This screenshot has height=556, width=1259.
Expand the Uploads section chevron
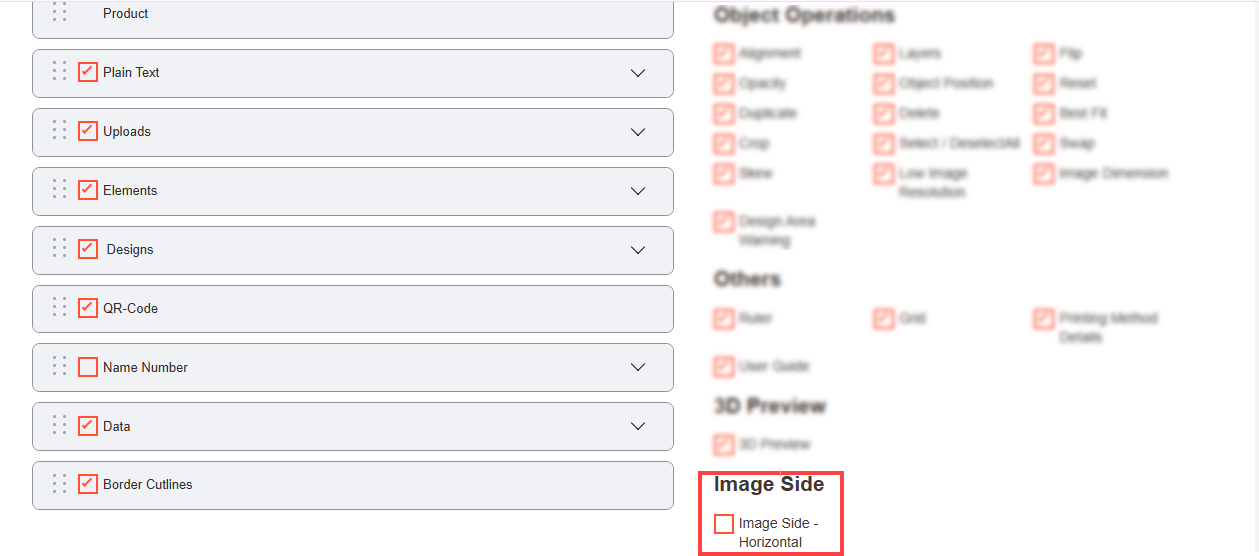[638, 132]
